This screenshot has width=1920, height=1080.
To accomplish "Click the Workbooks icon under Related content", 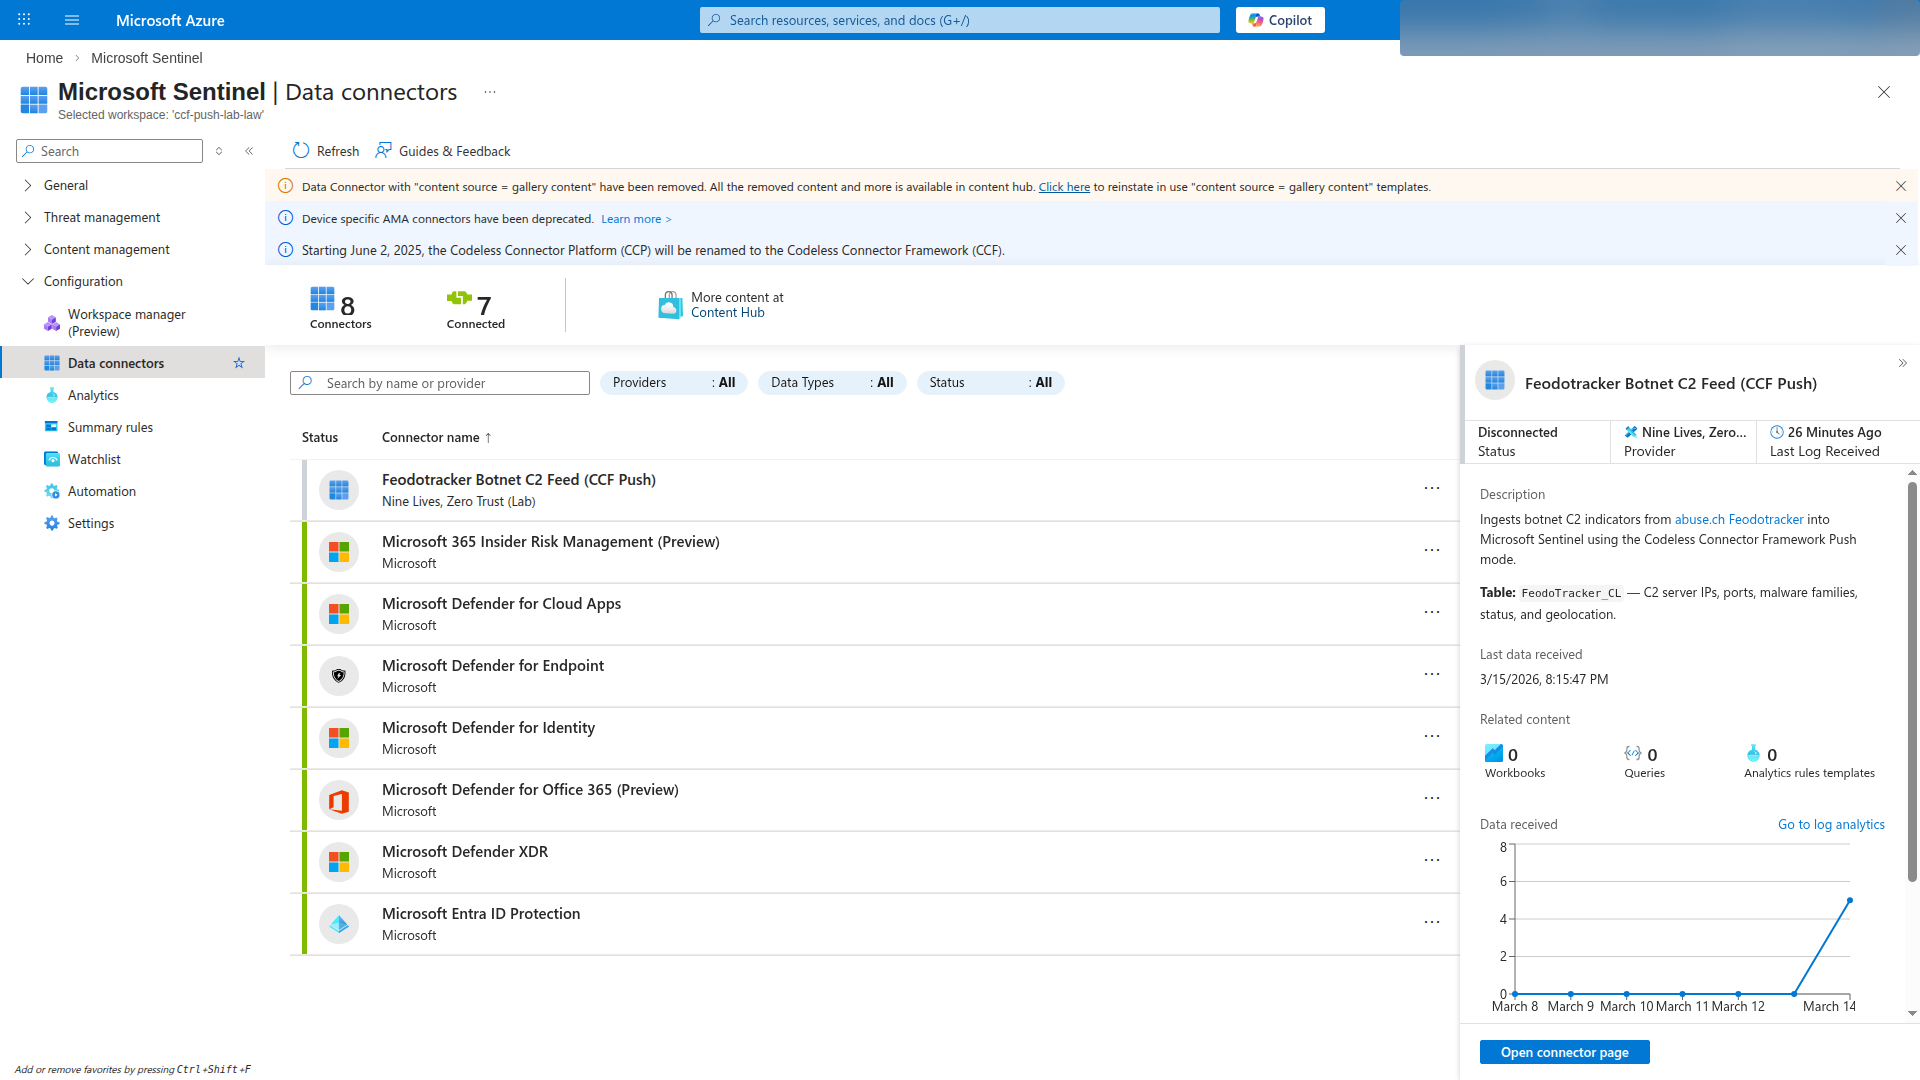I will [1493, 753].
